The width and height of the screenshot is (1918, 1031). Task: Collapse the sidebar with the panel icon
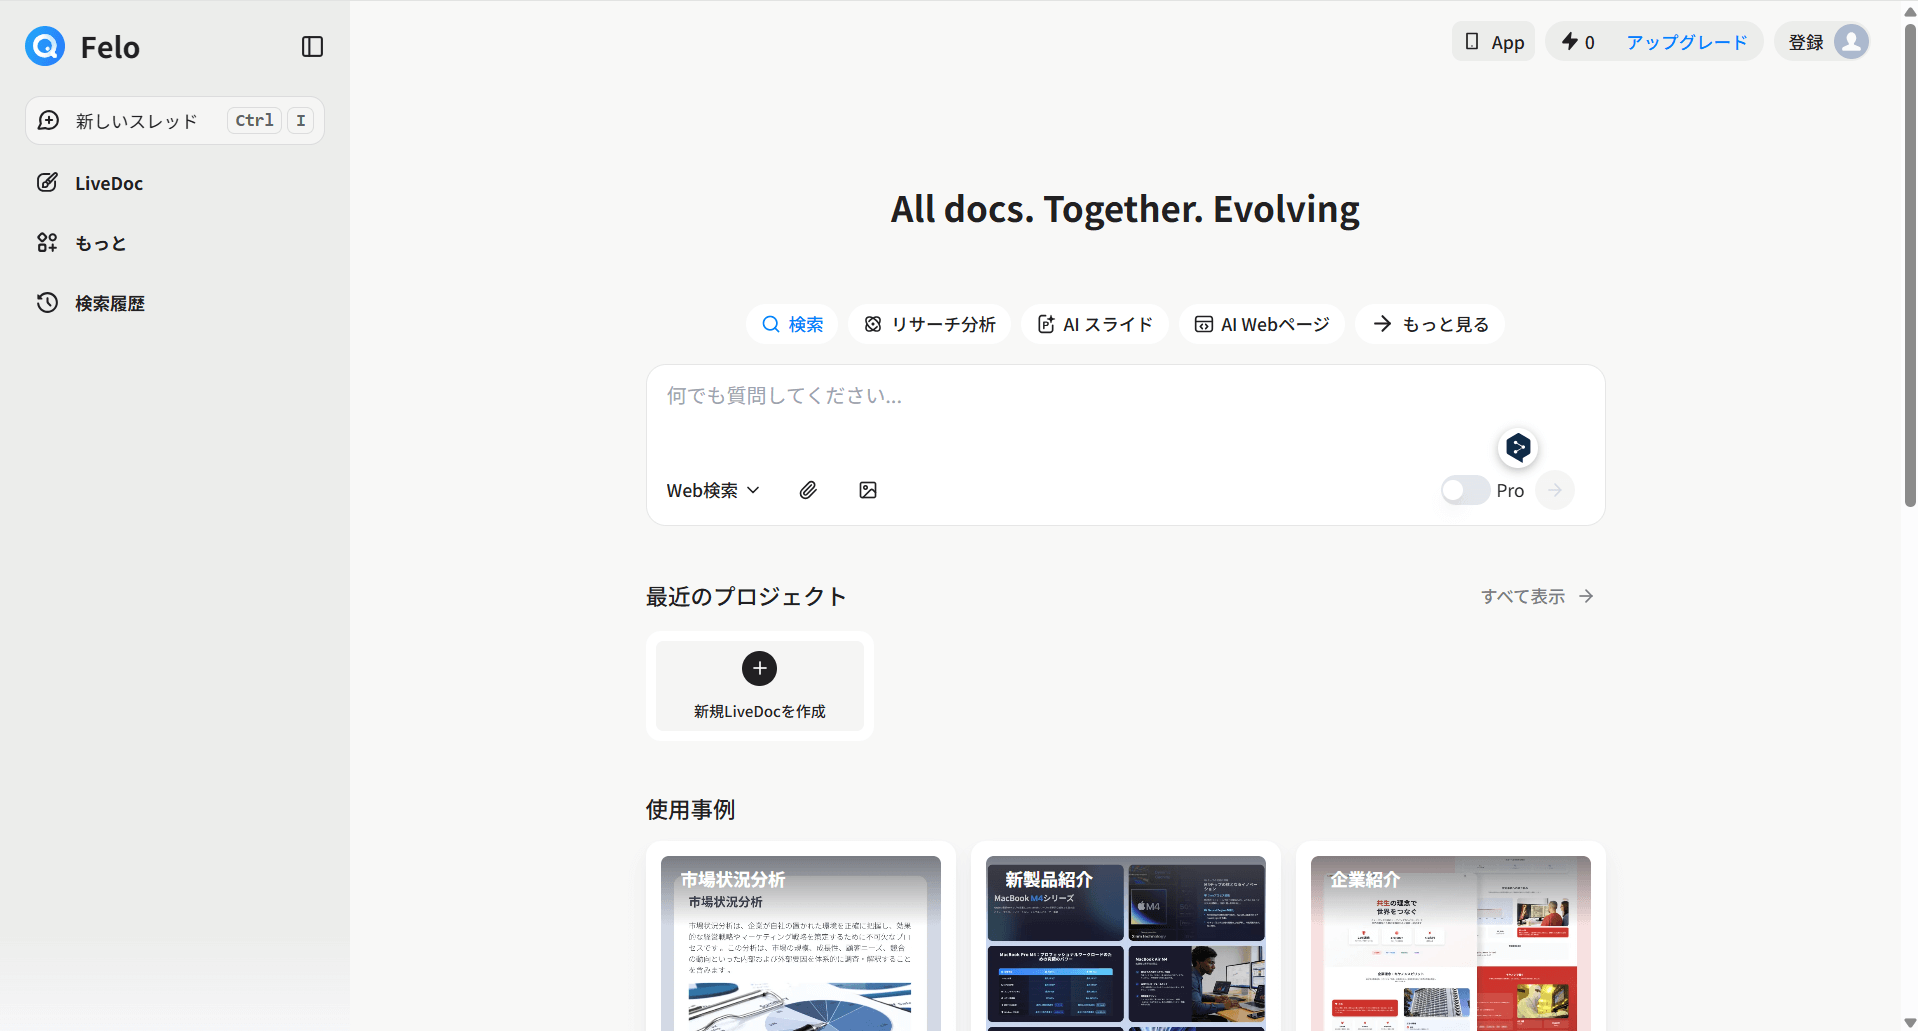(312, 47)
